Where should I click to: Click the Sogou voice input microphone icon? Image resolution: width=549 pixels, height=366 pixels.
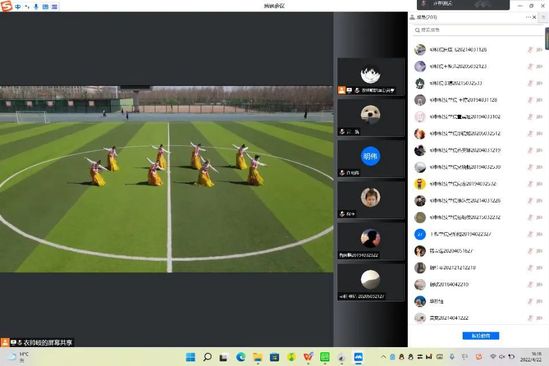pyautogui.click(x=36, y=7)
